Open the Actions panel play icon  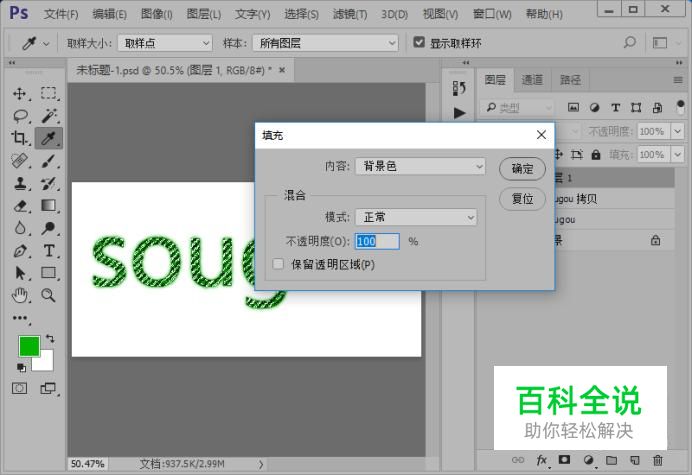(x=459, y=113)
